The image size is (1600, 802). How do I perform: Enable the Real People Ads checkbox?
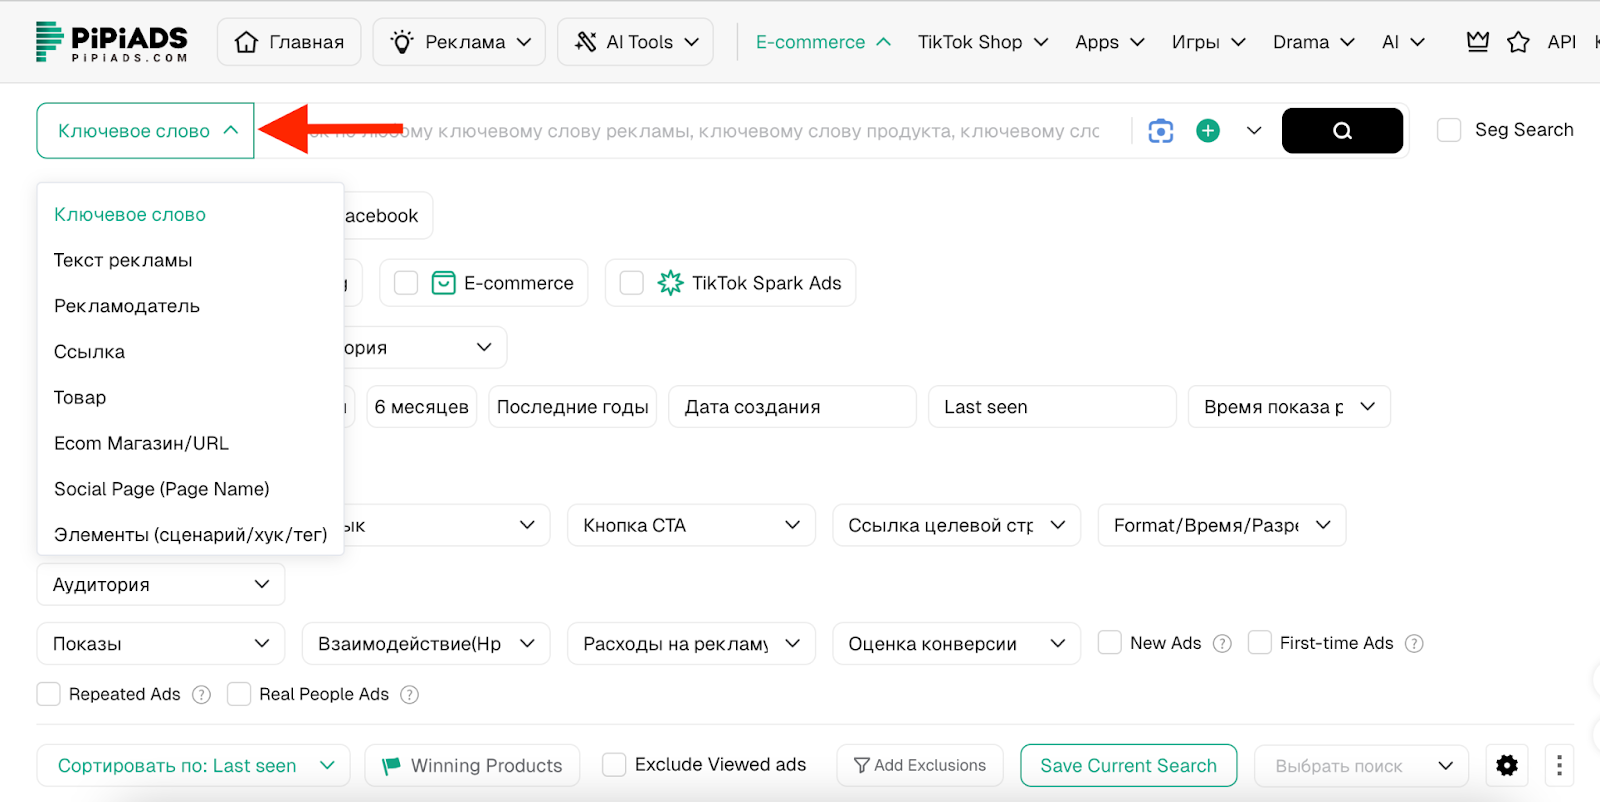point(239,694)
